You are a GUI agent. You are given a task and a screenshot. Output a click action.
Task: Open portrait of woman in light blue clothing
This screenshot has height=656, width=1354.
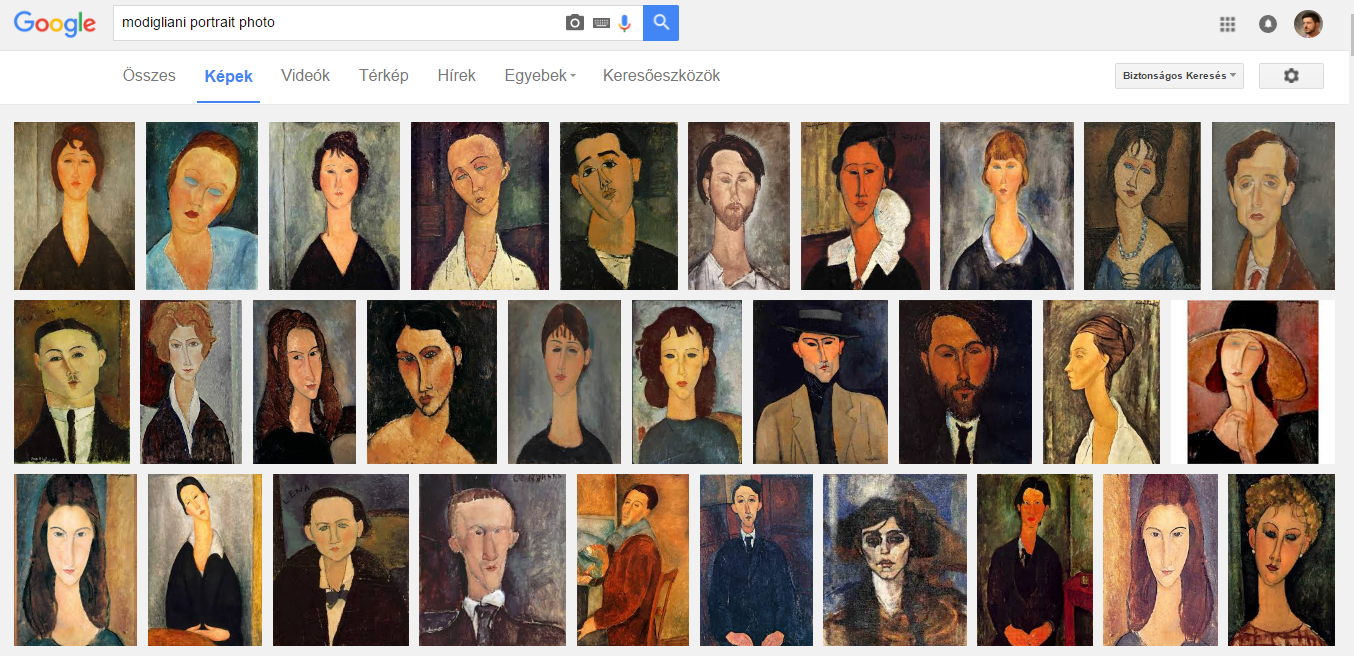coord(202,206)
